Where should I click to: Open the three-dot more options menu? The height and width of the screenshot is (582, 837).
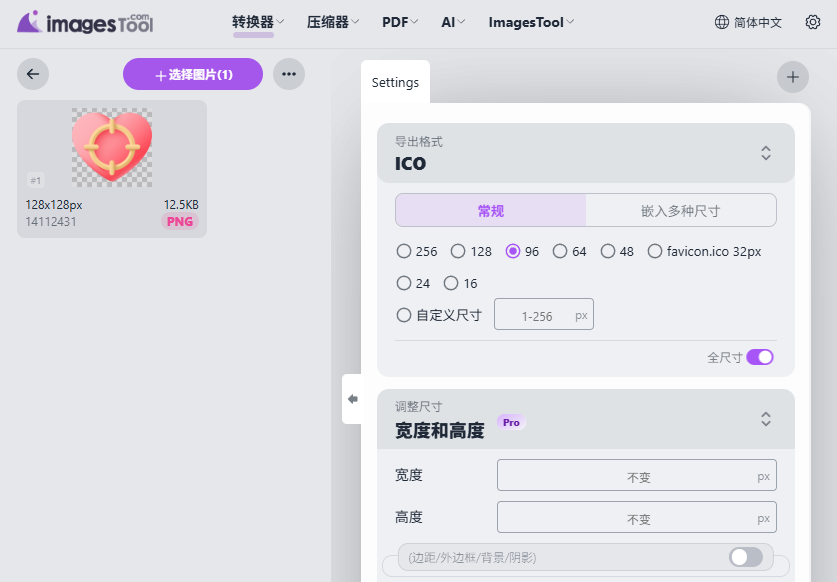click(289, 74)
